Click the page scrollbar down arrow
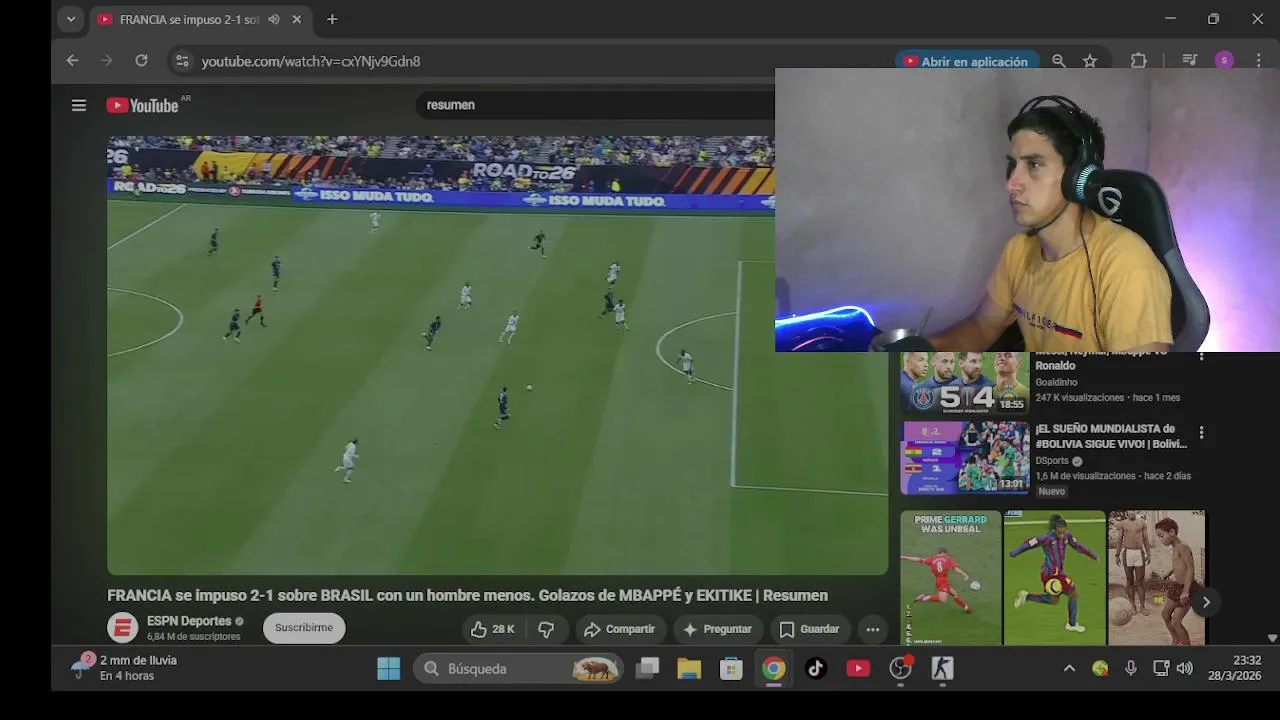1280x720 pixels. (1272, 638)
